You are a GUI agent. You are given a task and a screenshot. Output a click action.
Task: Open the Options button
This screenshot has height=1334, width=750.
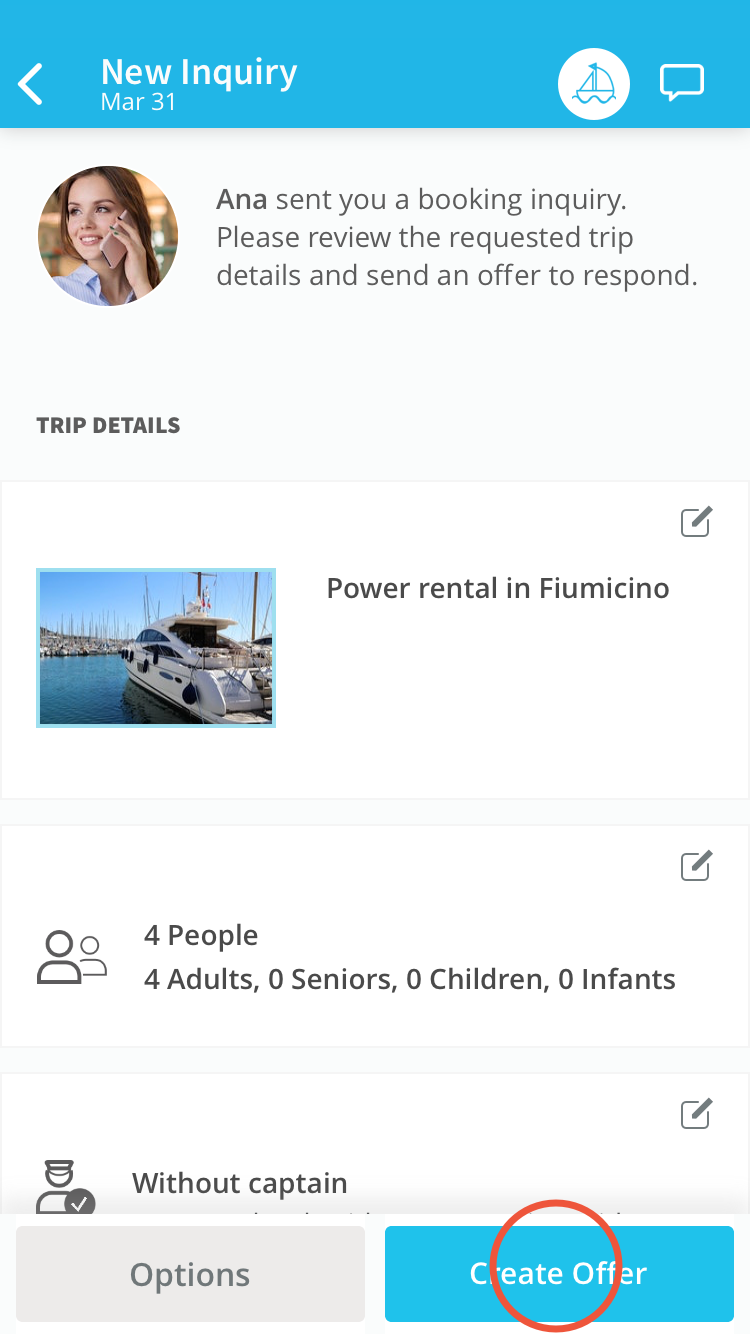(190, 1274)
